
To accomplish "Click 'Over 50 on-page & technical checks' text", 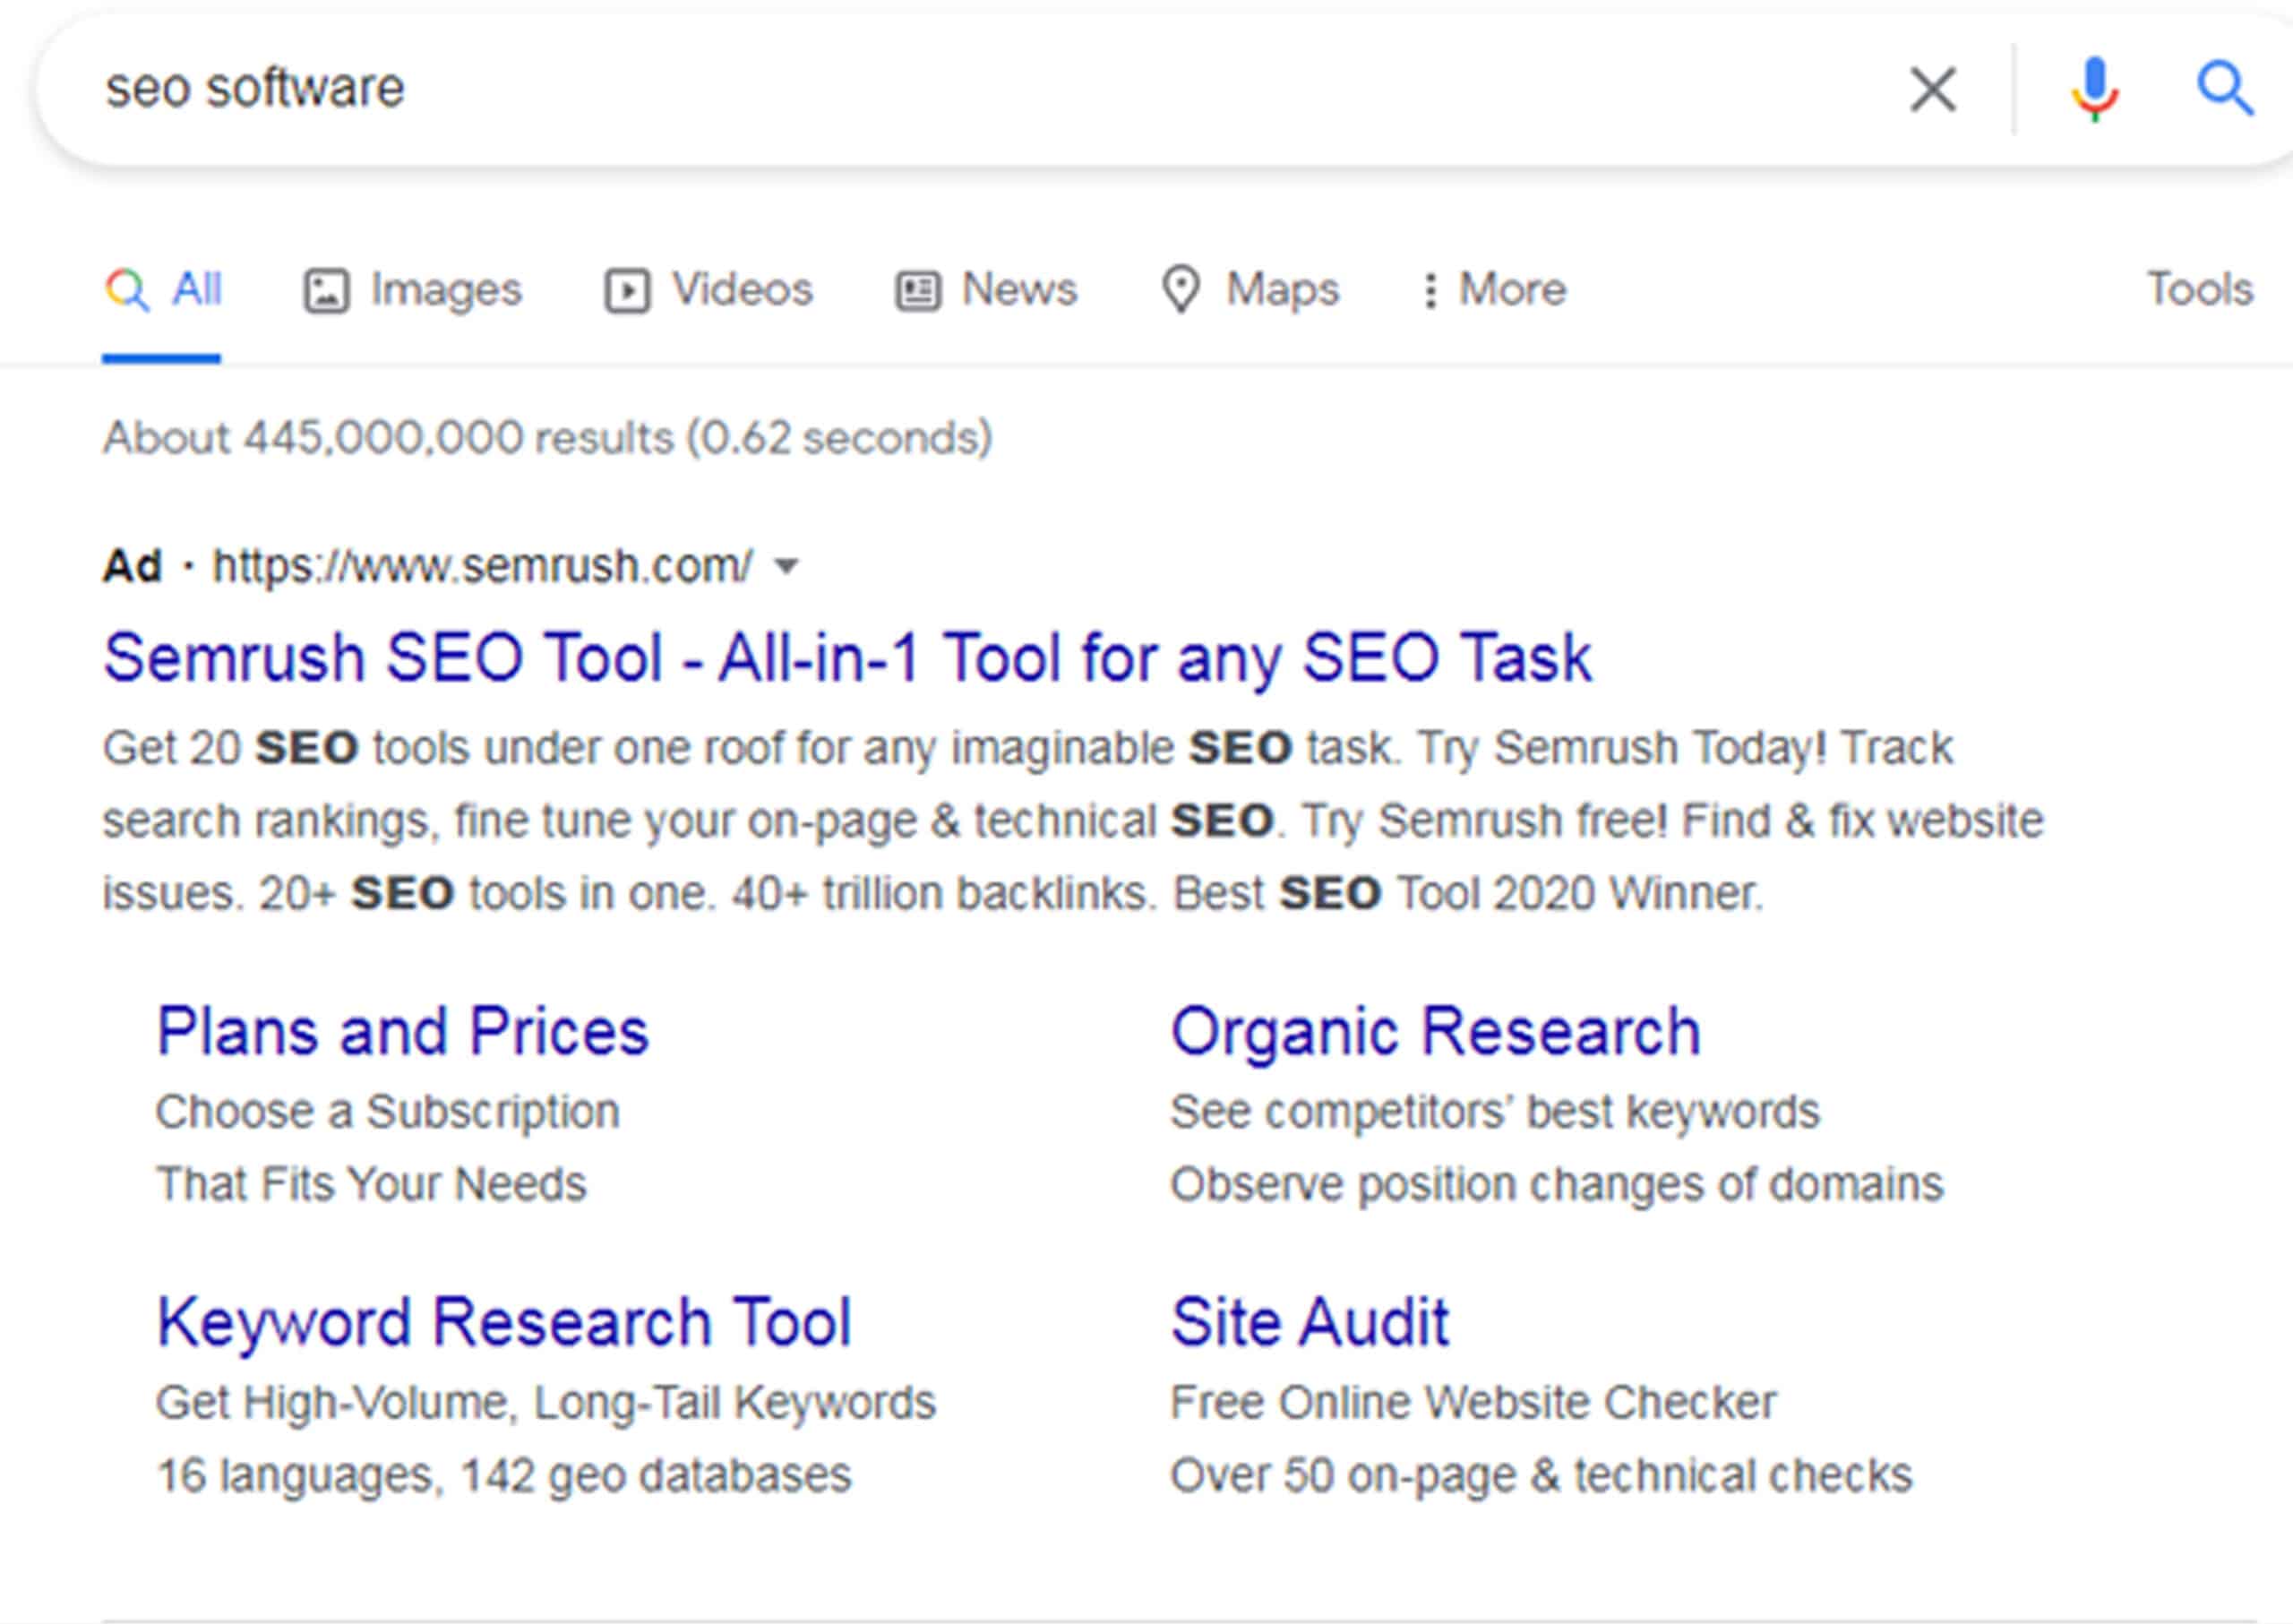I will point(1541,1476).
